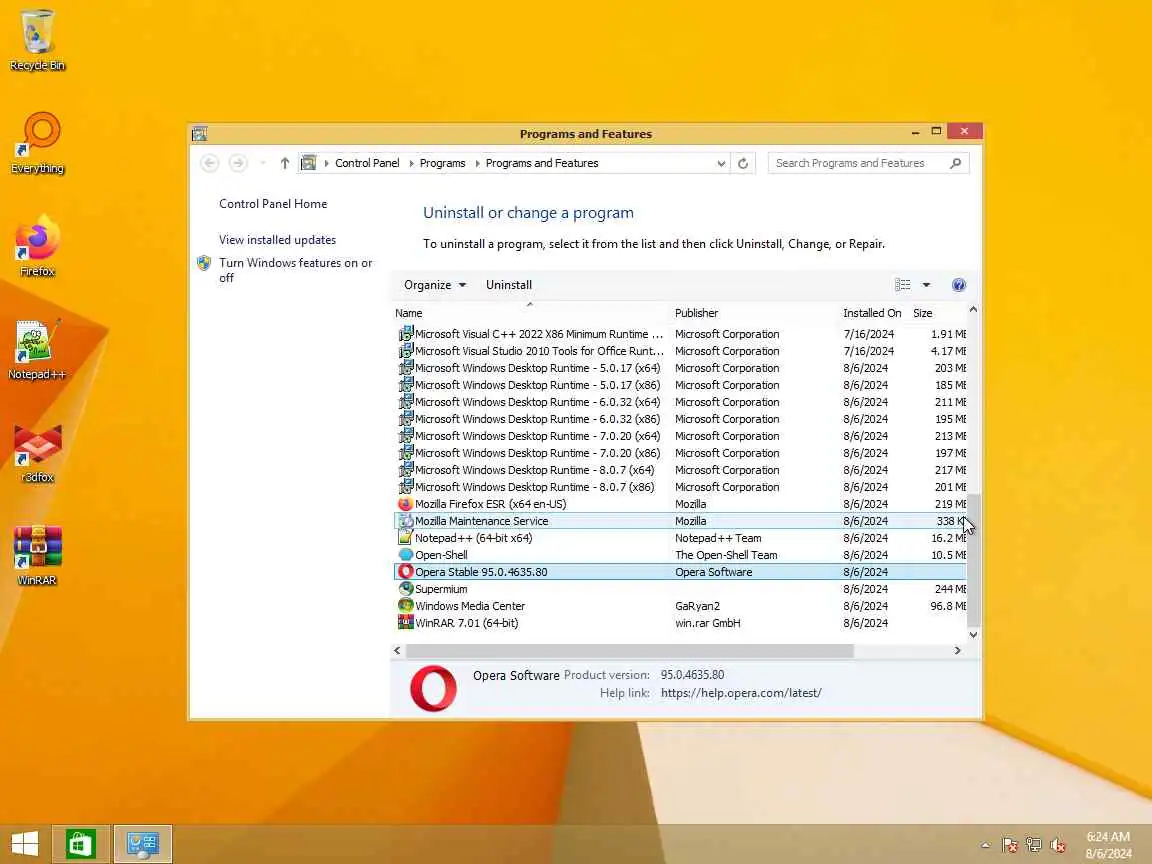Screen dimensions: 1152x864
Task: Open recent locations dropdown arrow
Action: tap(262, 163)
